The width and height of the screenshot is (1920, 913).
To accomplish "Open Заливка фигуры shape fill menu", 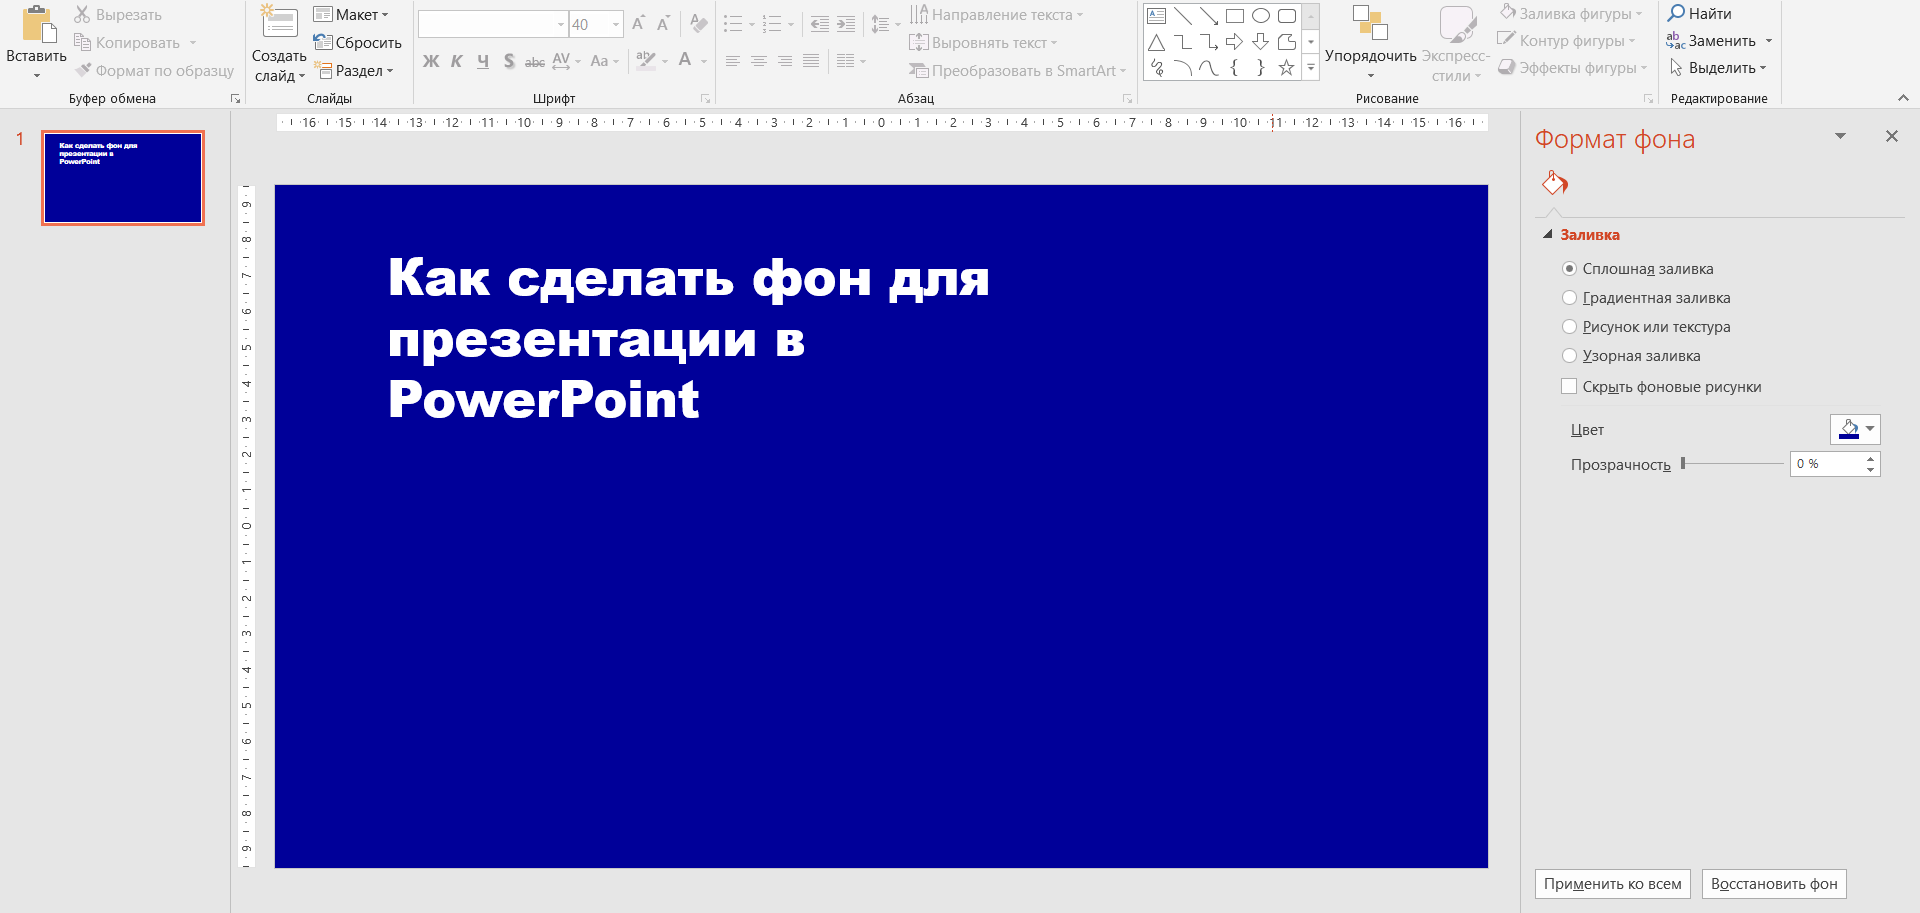I will click(x=1571, y=14).
